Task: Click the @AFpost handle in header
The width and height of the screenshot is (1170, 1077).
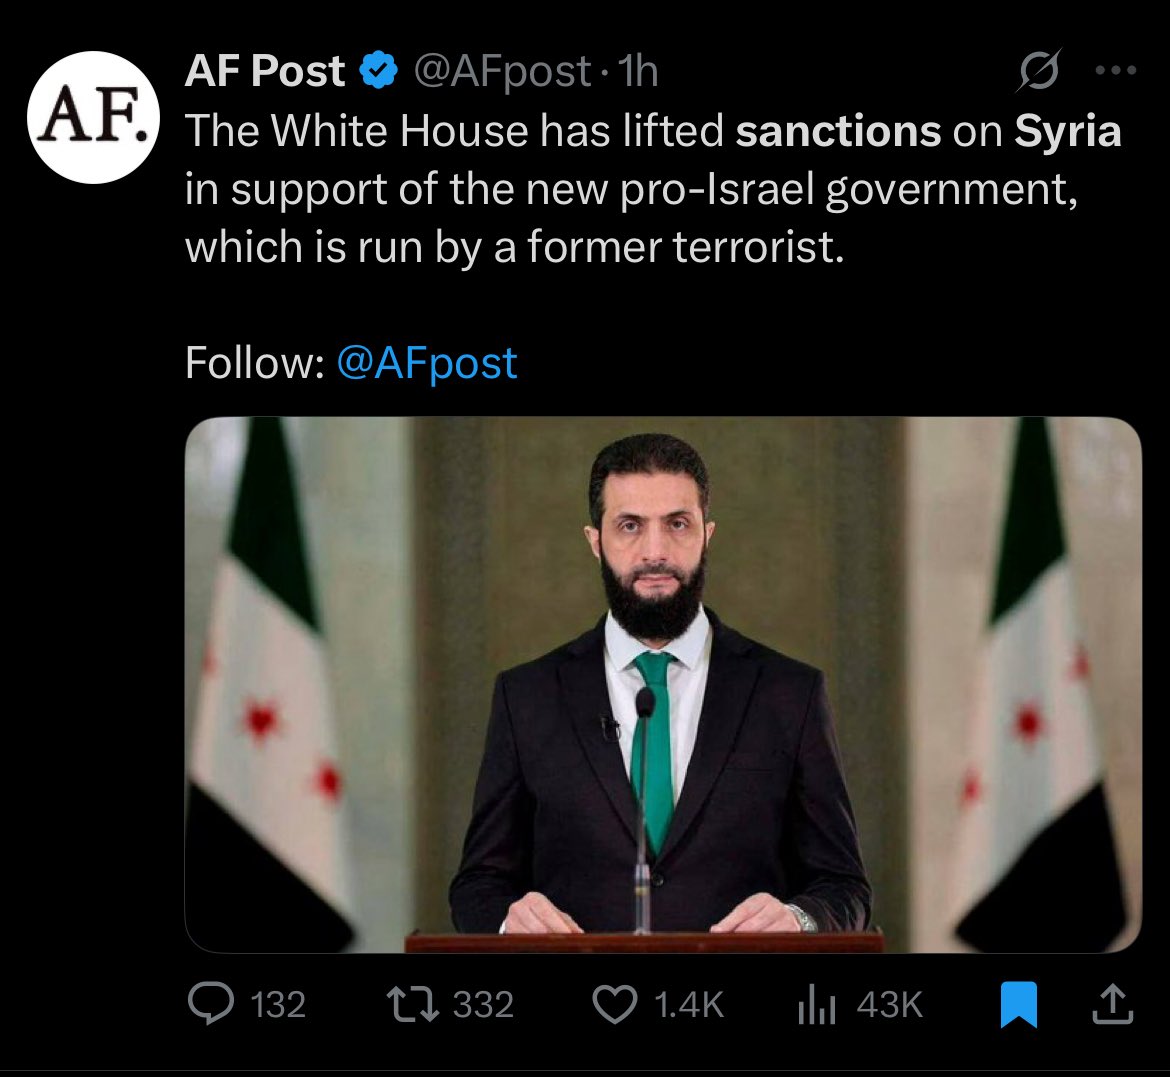Action: (502, 72)
